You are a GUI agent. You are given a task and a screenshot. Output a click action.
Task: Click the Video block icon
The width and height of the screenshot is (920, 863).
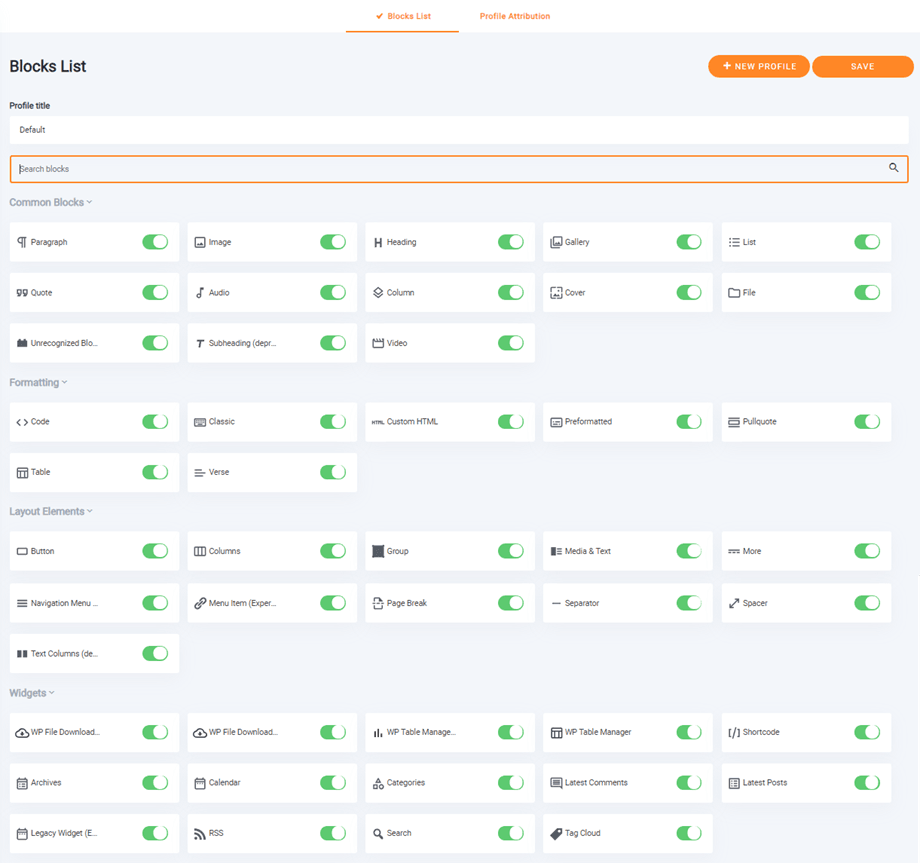tap(378, 343)
